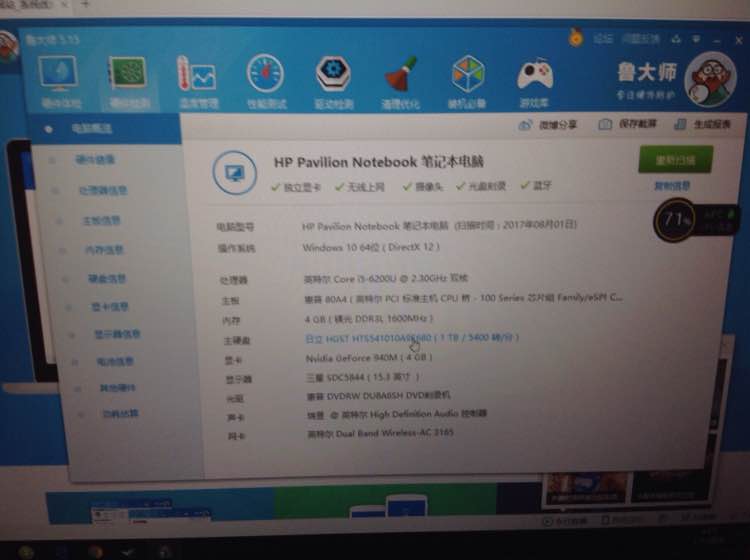Click the skin icon in title bar
Viewport: 750px width, 560px height.
tap(676, 39)
